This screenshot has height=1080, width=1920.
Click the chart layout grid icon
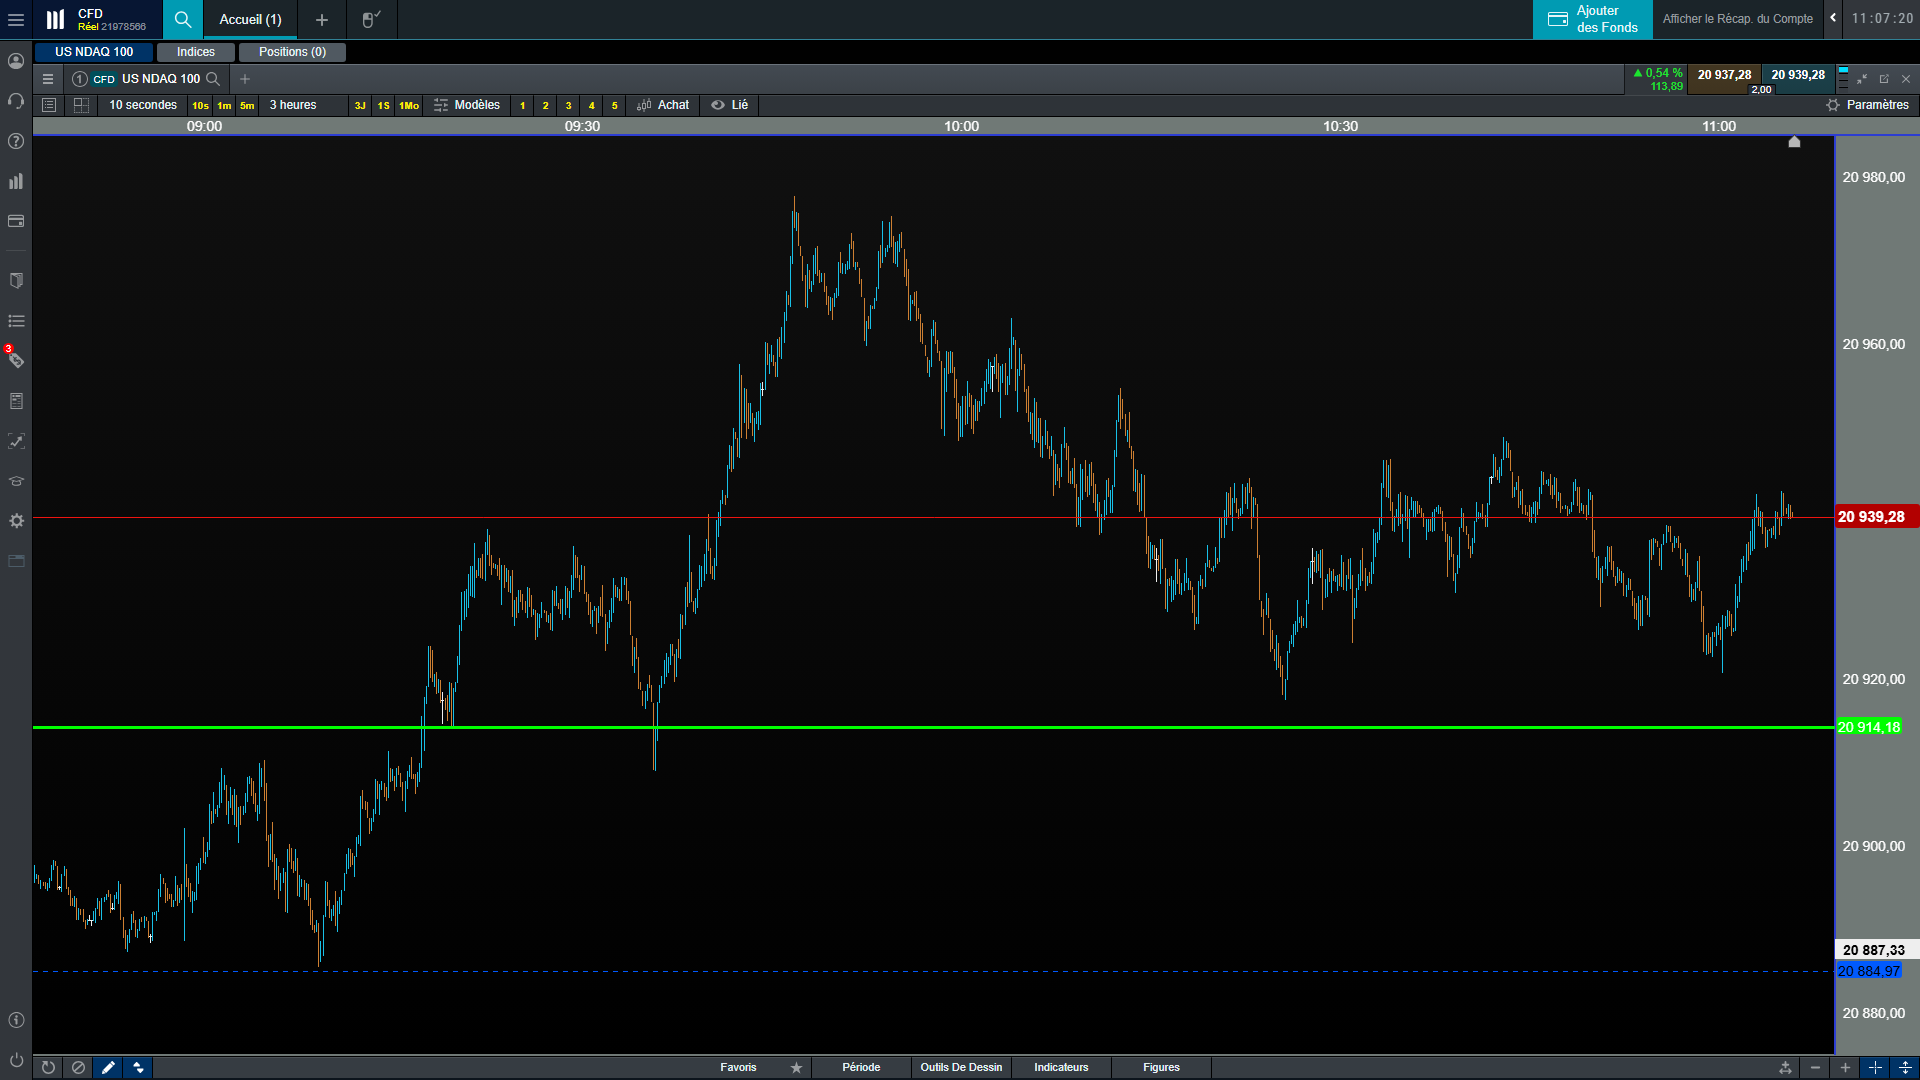[x=82, y=105]
